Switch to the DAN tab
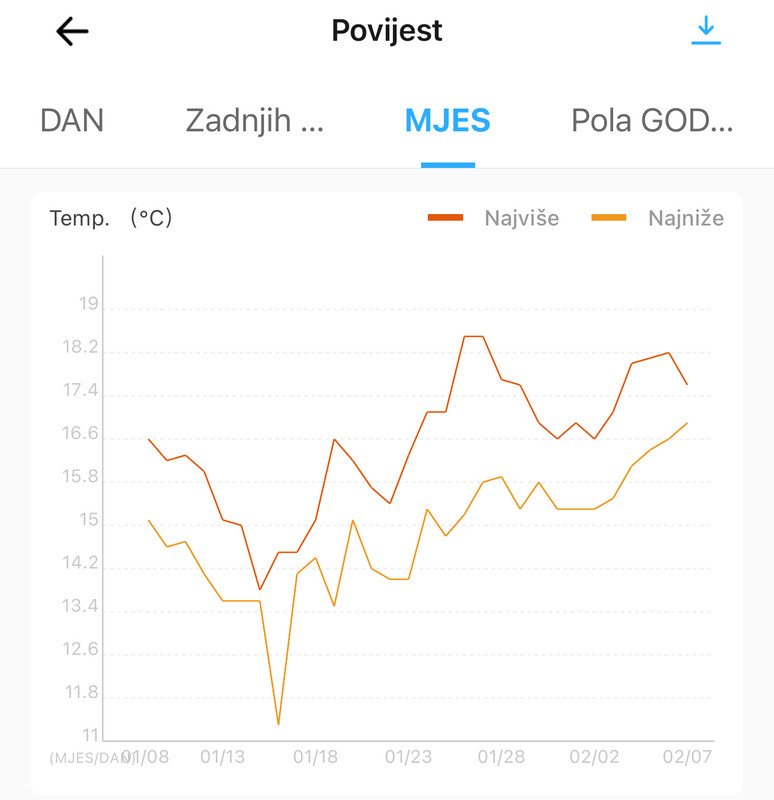This screenshot has height=800, width=774. (x=72, y=121)
